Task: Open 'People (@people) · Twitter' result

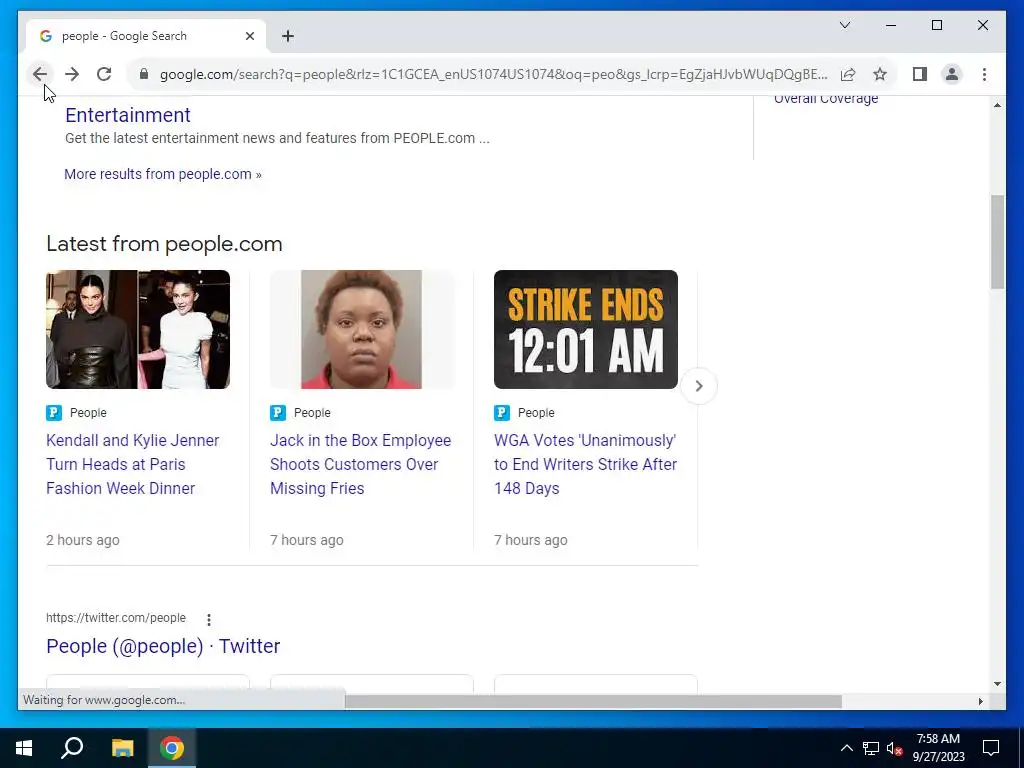Action: (x=163, y=646)
